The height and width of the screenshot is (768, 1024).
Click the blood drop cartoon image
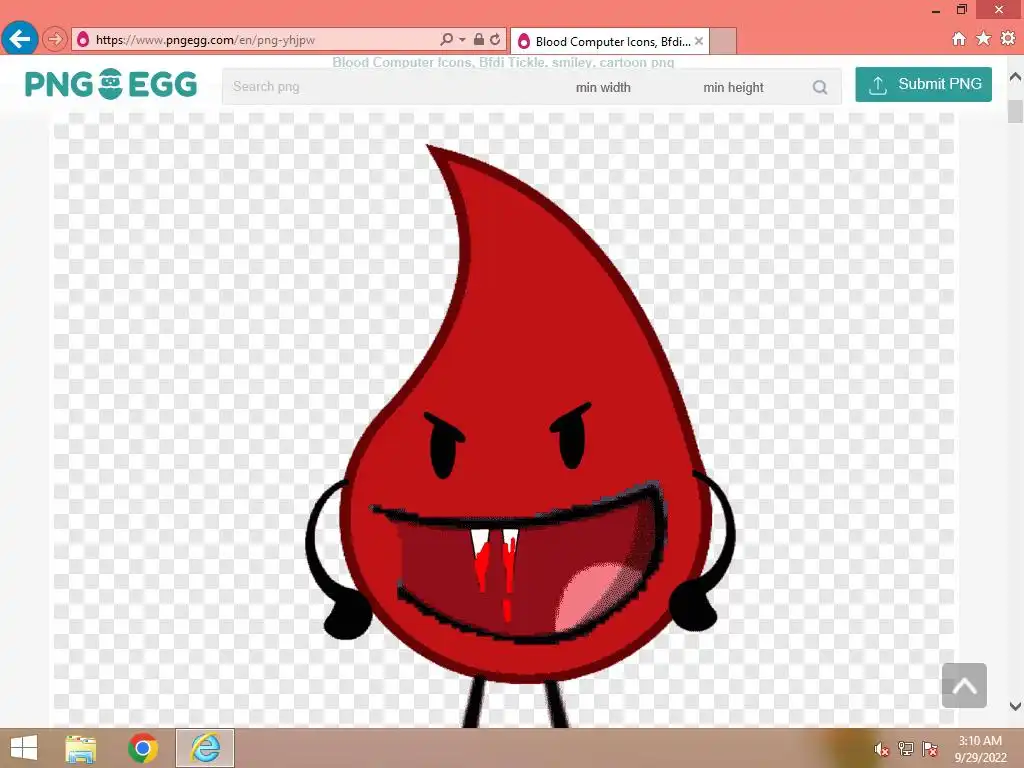[x=520, y=436]
